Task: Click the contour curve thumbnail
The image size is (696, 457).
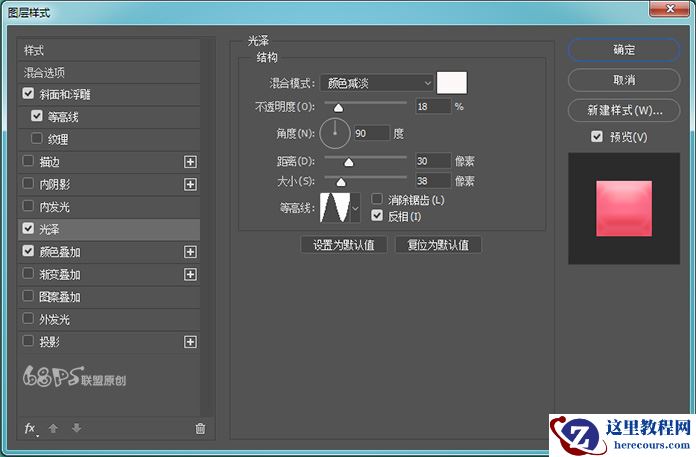Action: [335, 208]
